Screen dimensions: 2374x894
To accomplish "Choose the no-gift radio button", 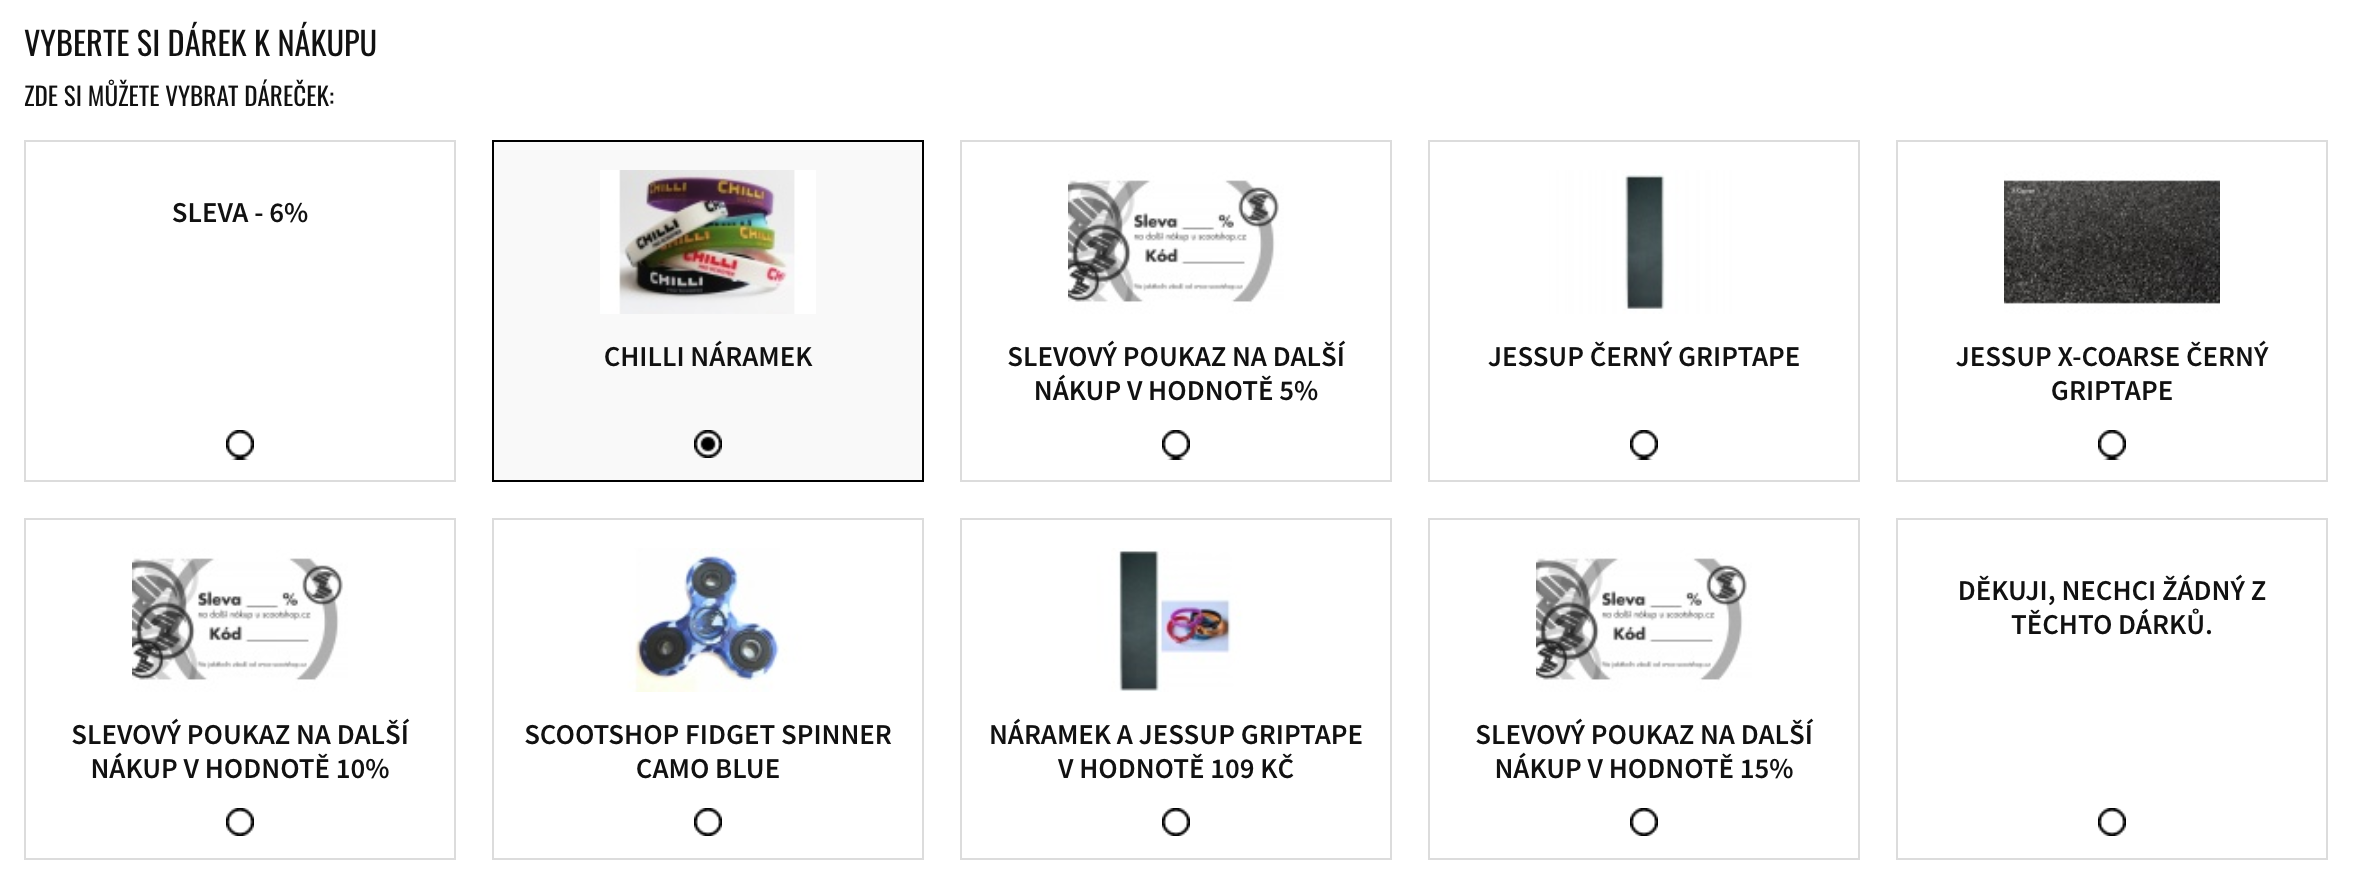I will tap(2112, 822).
